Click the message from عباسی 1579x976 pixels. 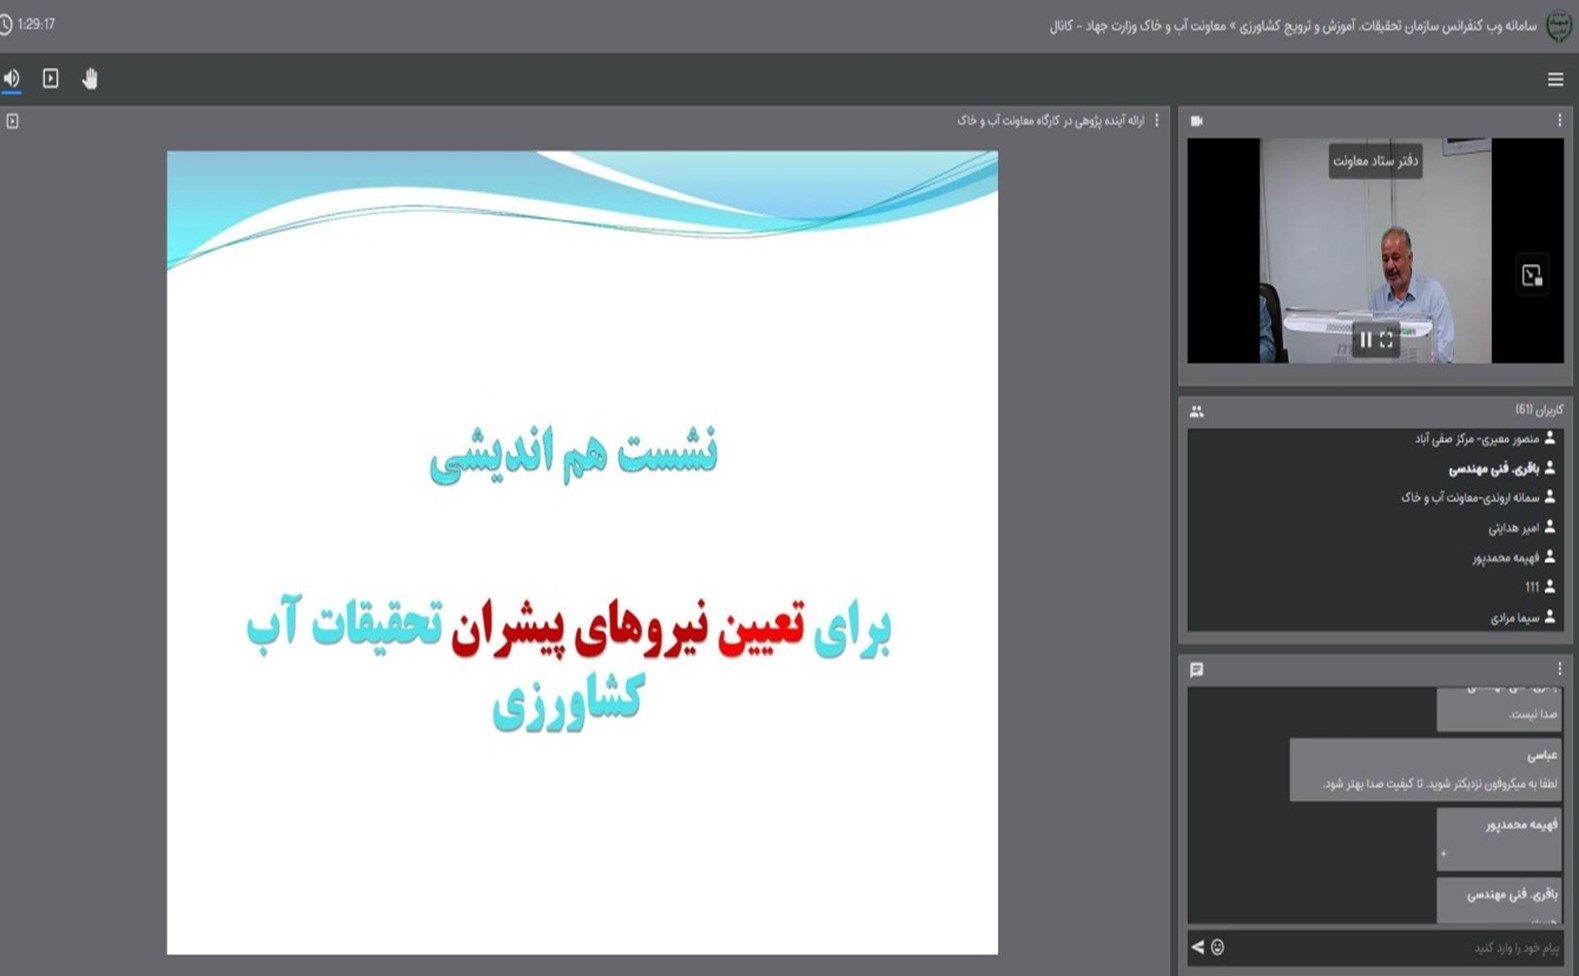pyautogui.click(x=1426, y=770)
